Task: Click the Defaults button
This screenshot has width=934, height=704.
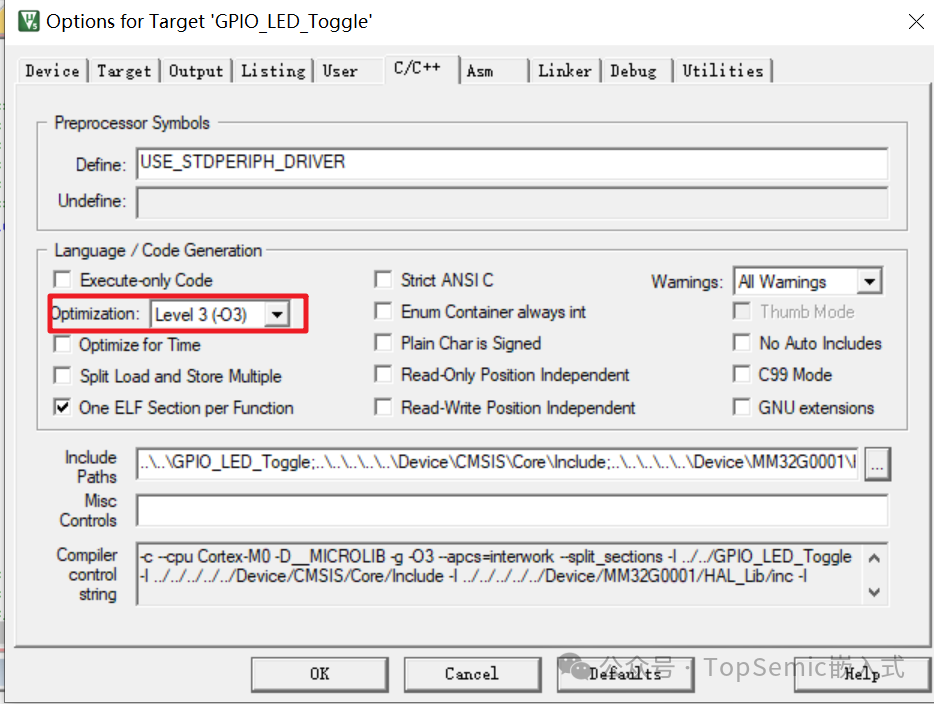Action: coord(625,674)
